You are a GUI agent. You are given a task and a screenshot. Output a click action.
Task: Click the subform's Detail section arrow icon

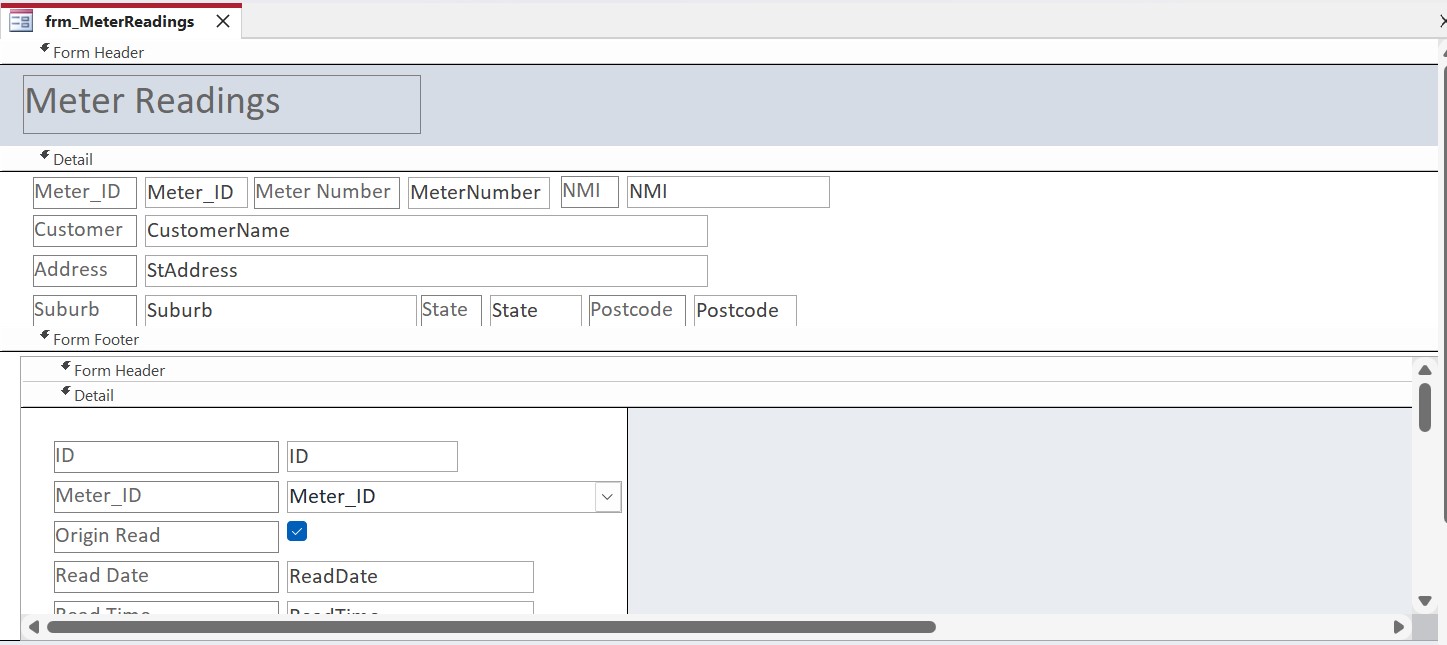point(66,389)
